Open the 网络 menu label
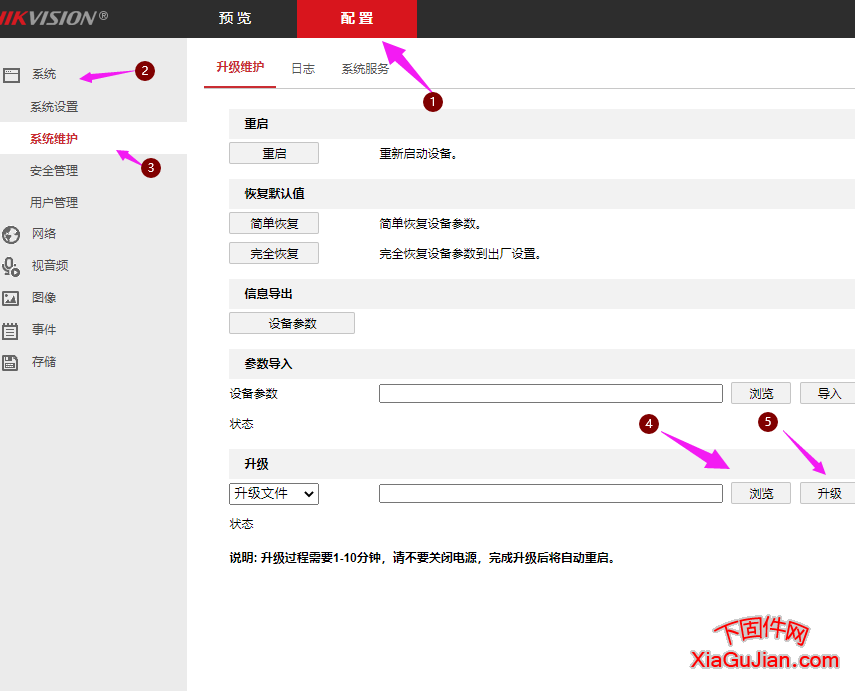The width and height of the screenshot is (855, 691). pos(44,234)
